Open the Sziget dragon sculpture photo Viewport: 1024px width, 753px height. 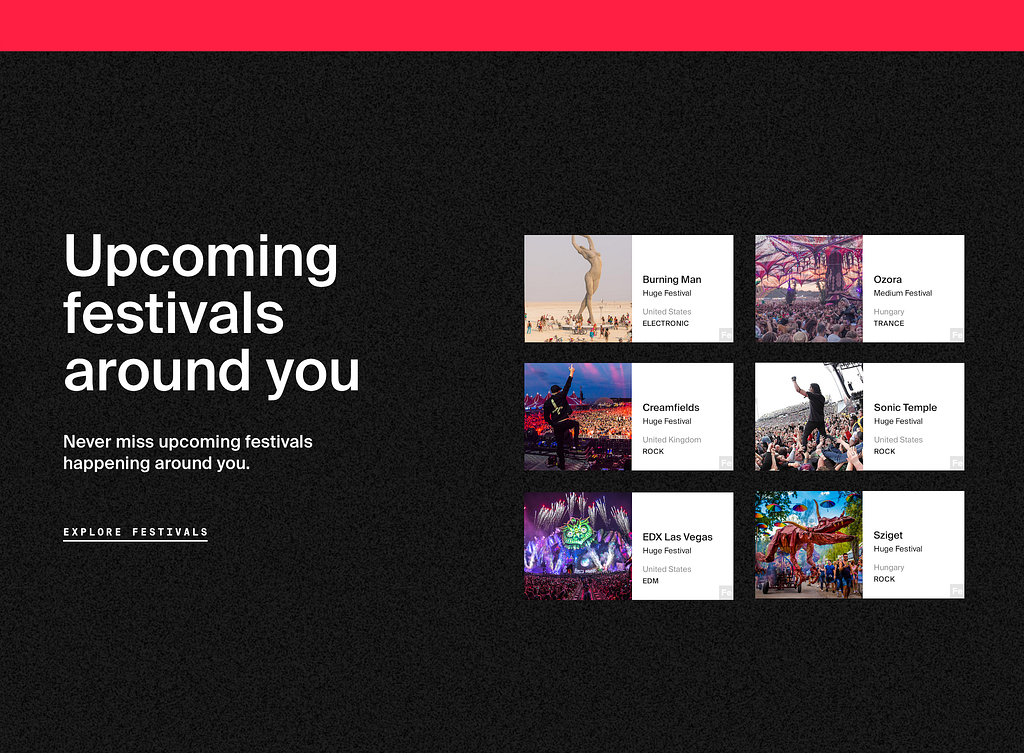[x=809, y=545]
